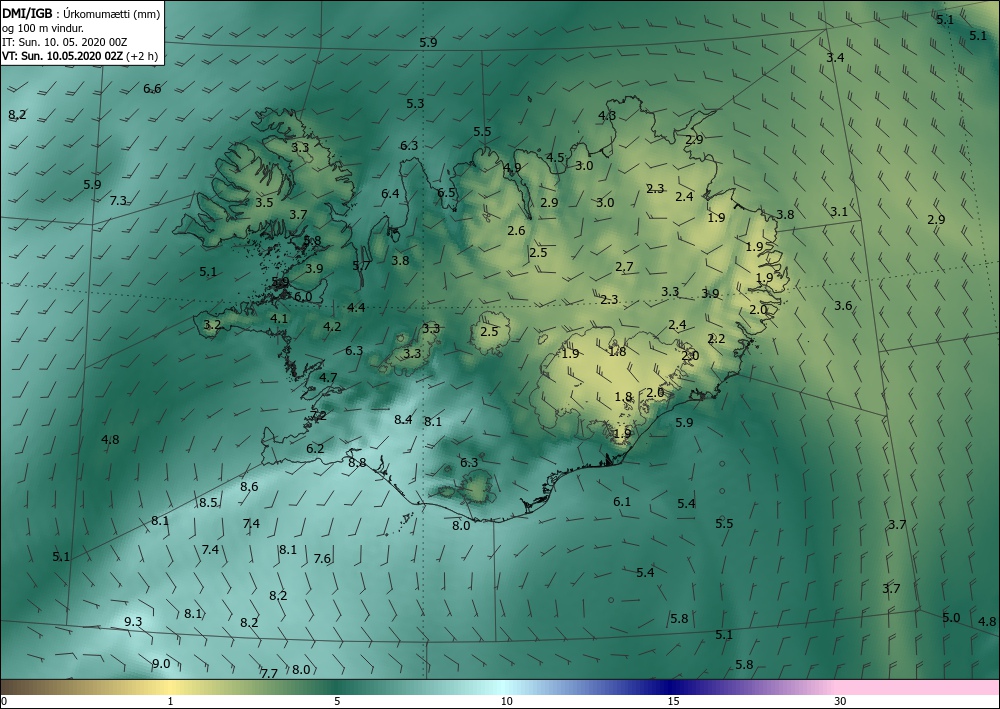Click the map value '2.9' over the eastern sea

pos(936,219)
